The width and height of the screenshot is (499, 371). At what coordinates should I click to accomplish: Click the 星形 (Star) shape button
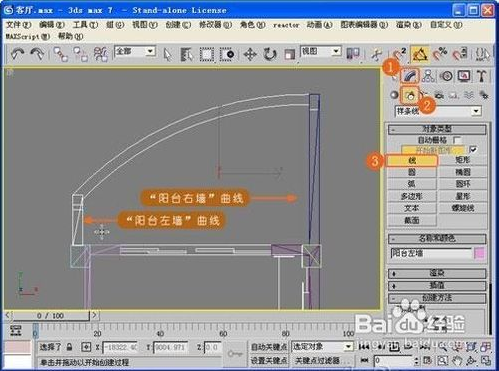463,196
